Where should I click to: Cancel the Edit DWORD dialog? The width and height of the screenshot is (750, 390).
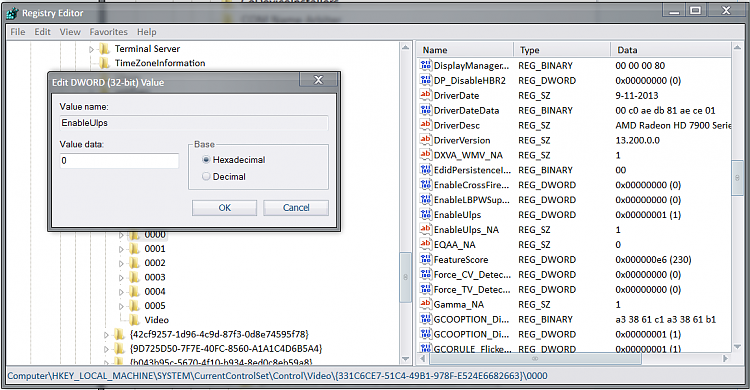[296, 208]
